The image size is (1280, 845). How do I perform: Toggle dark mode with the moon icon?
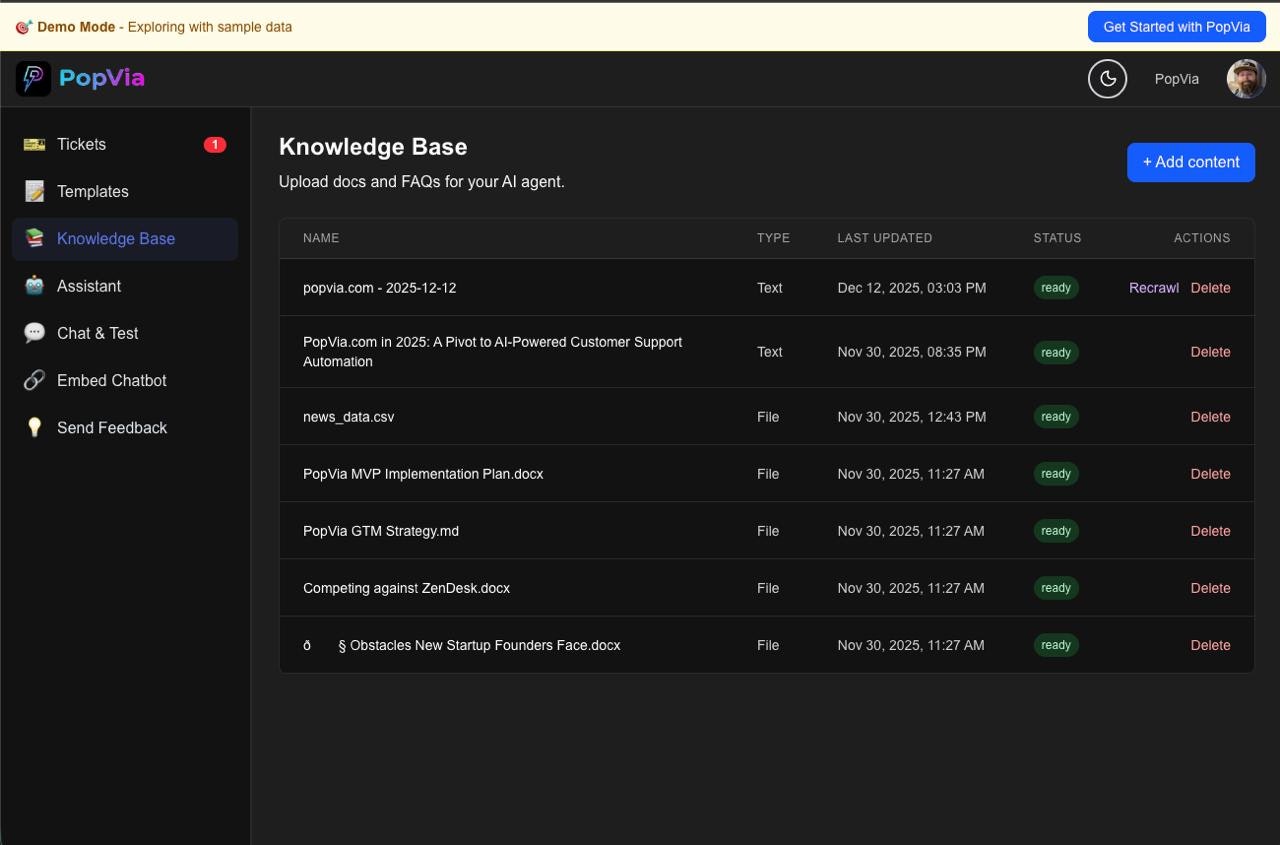[1107, 78]
